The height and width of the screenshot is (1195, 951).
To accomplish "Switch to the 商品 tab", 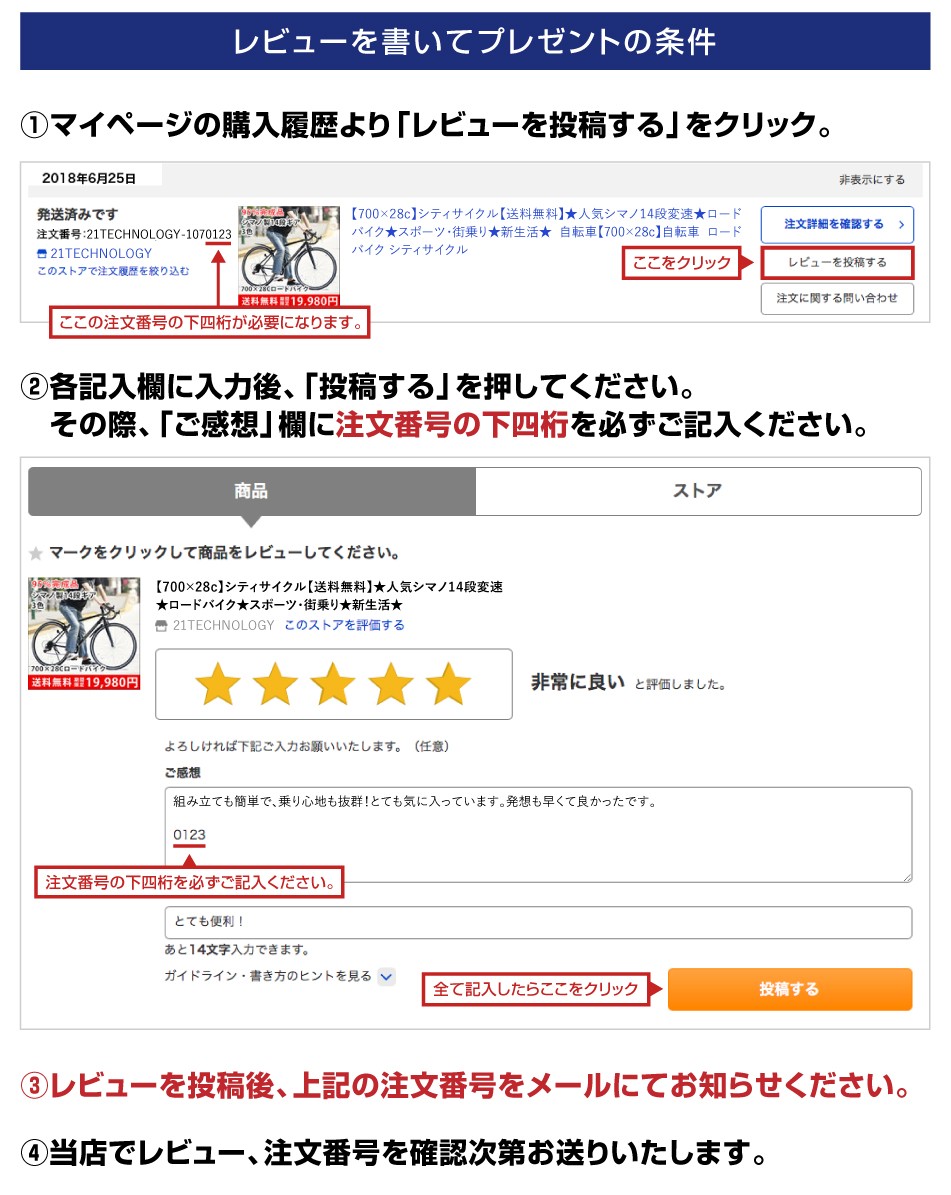I will 251,491.
